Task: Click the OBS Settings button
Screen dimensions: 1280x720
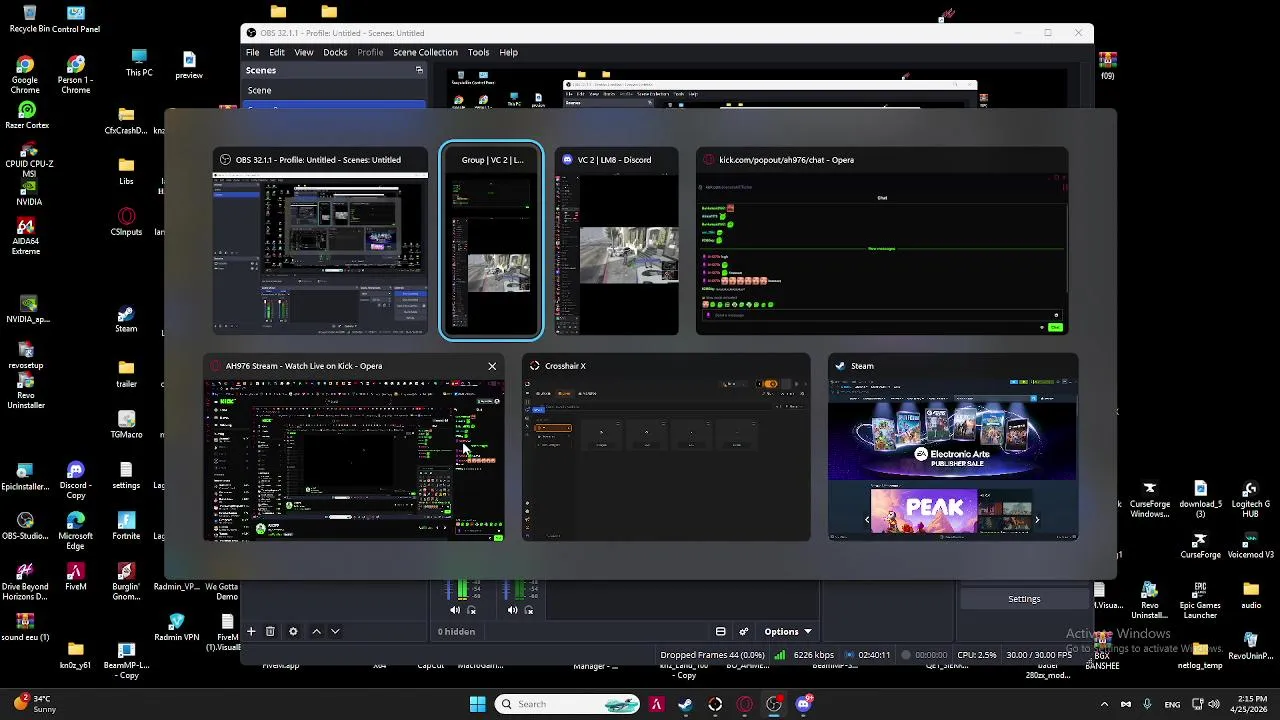Action: 1024,598
